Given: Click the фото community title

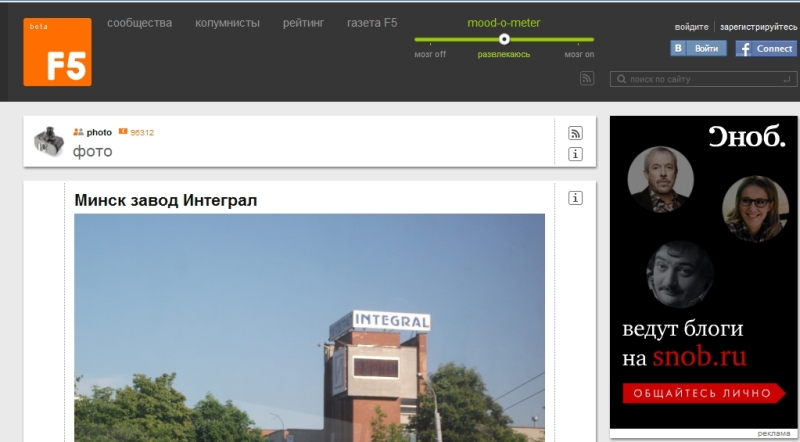Looking at the screenshot, I should pyautogui.click(x=92, y=152).
